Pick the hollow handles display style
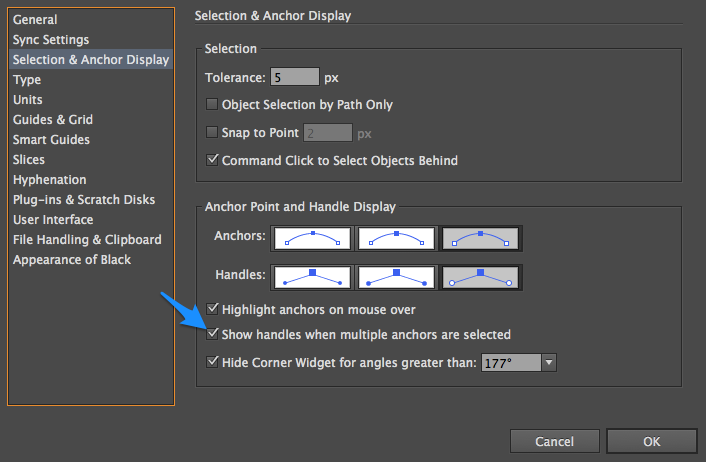This screenshot has width=706, height=462. point(480,277)
